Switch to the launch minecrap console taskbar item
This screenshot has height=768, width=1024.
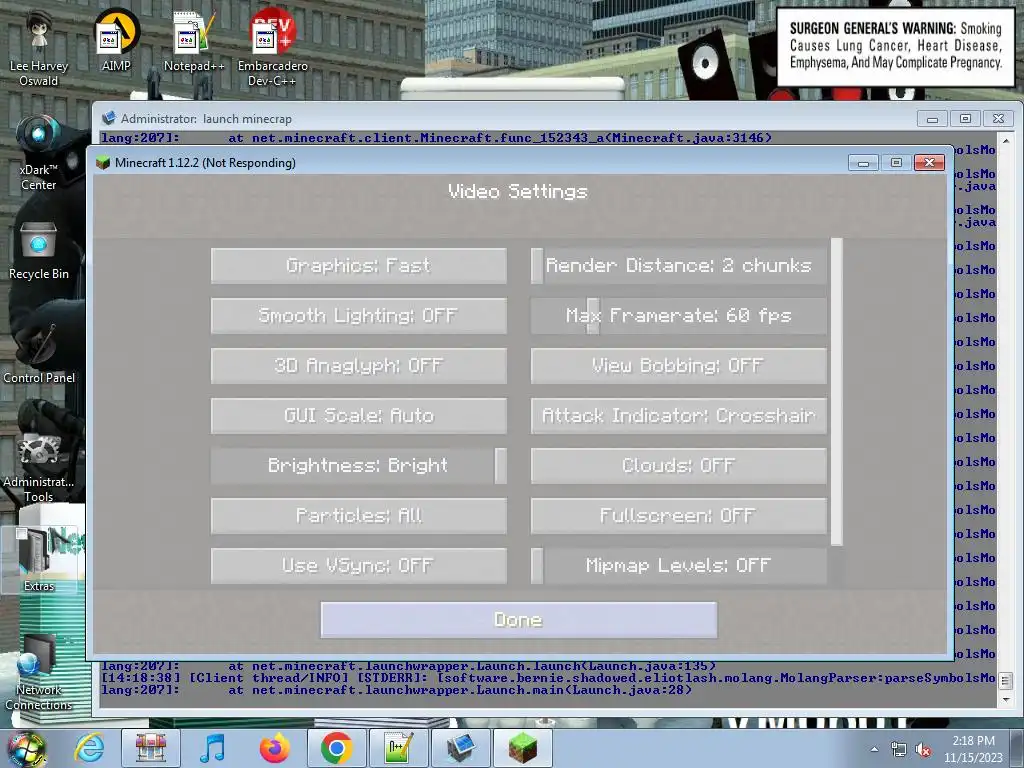coord(460,748)
